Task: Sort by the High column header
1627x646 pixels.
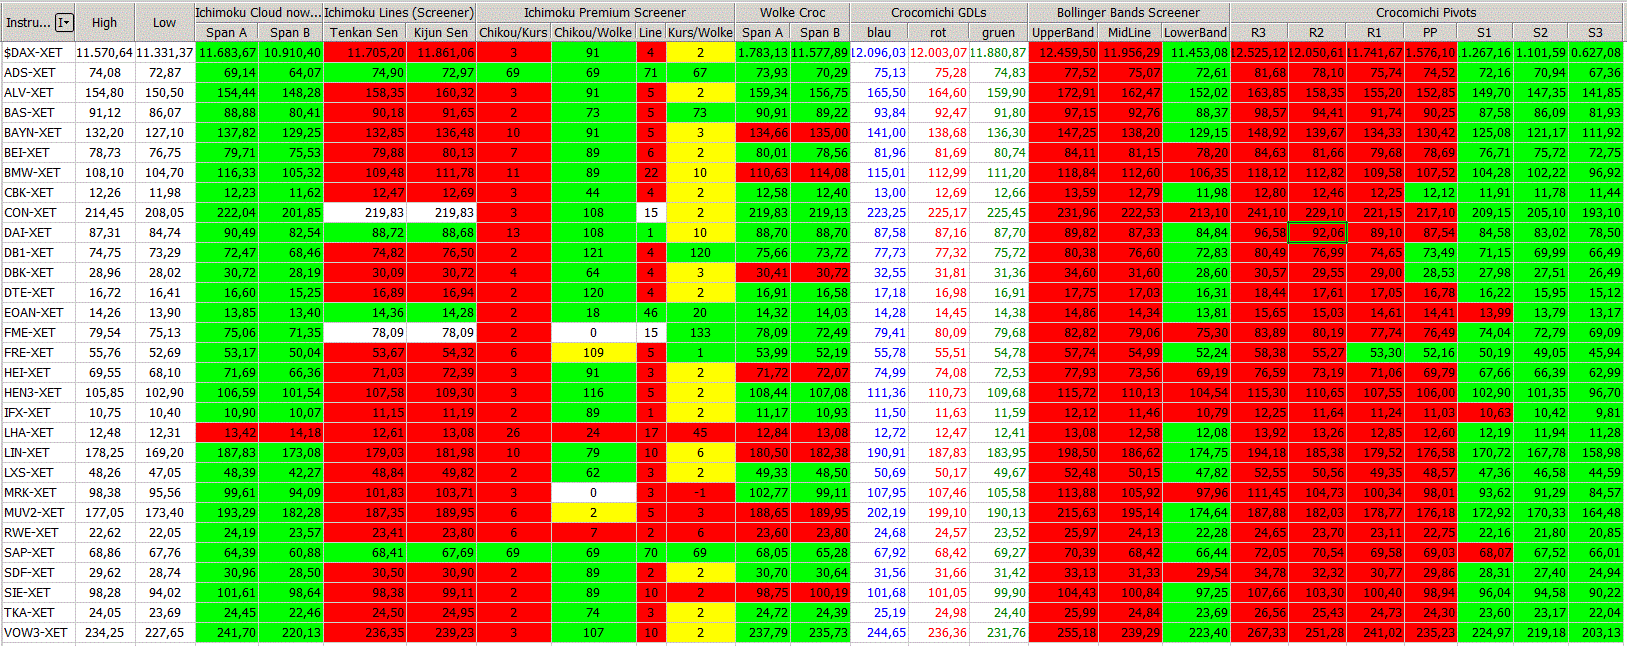Action: pyautogui.click(x=104, y=22)
